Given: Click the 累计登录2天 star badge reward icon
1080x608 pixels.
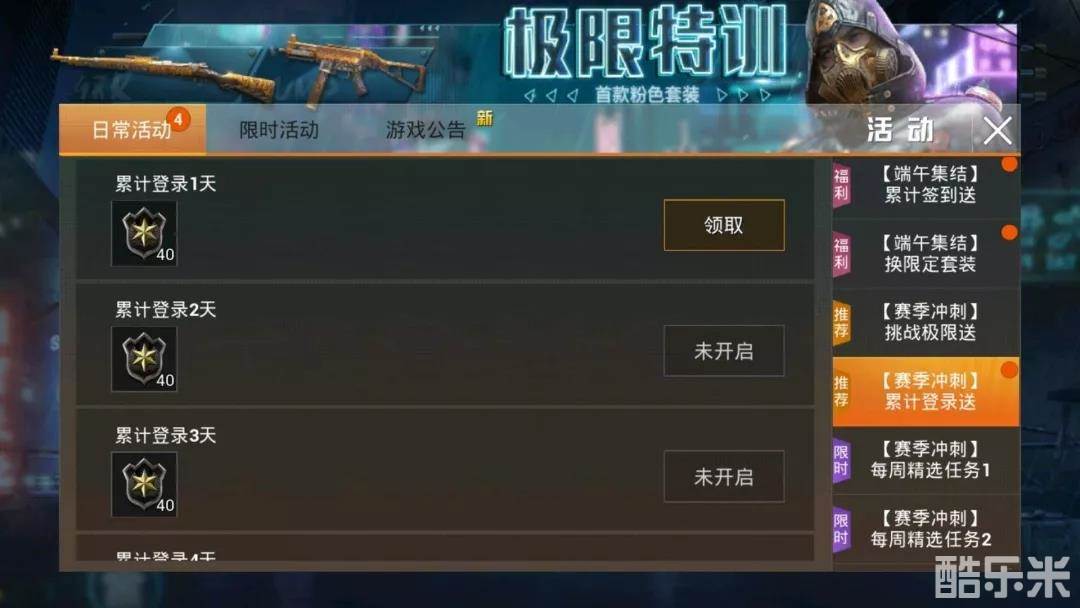Looking at the screenshot, I should point(144,359).
